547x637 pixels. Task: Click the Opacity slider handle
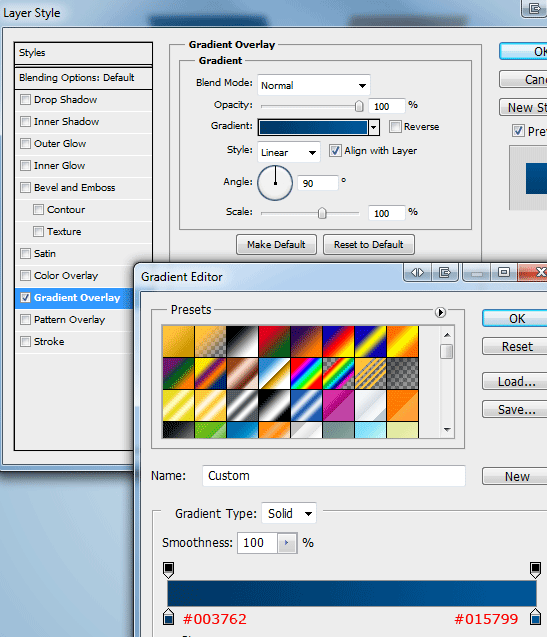click(x=359, y=106)
